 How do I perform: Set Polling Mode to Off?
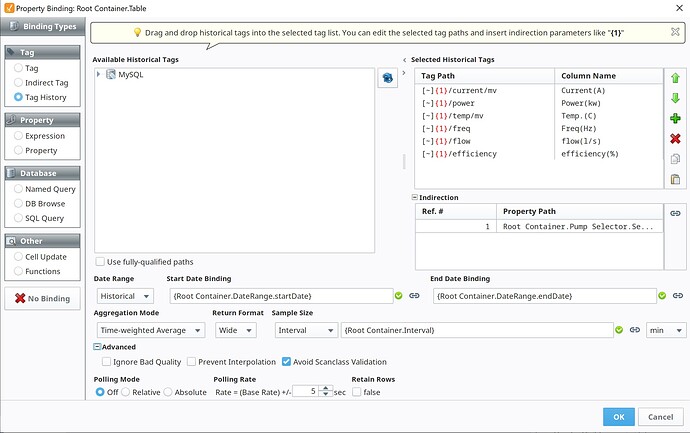tap(100, 392)
